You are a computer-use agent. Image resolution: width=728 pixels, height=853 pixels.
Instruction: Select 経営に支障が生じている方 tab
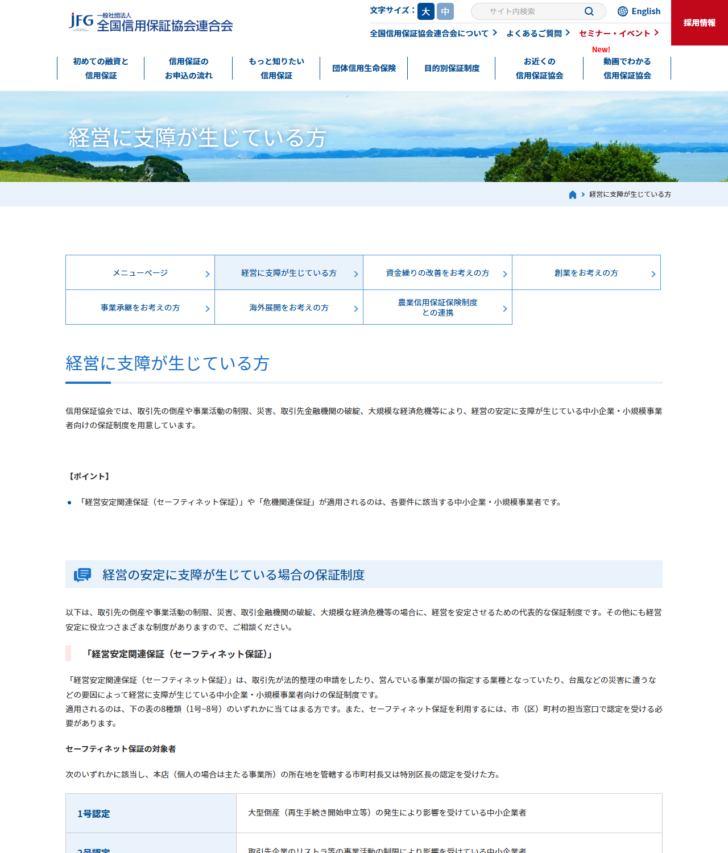289,273
